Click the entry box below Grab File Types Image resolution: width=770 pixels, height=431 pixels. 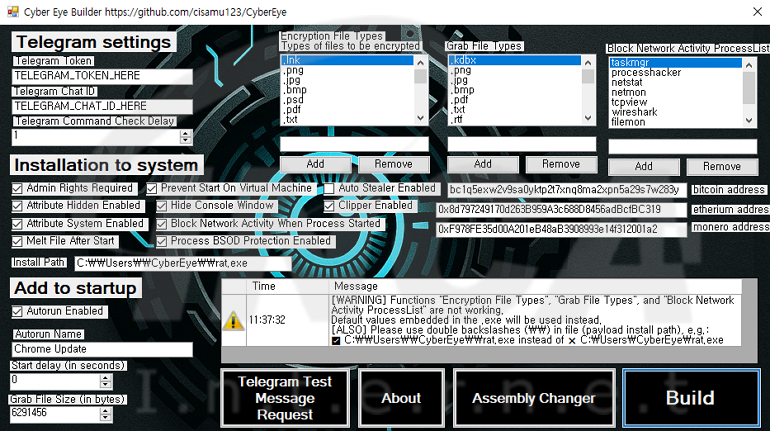coord(522,144)
